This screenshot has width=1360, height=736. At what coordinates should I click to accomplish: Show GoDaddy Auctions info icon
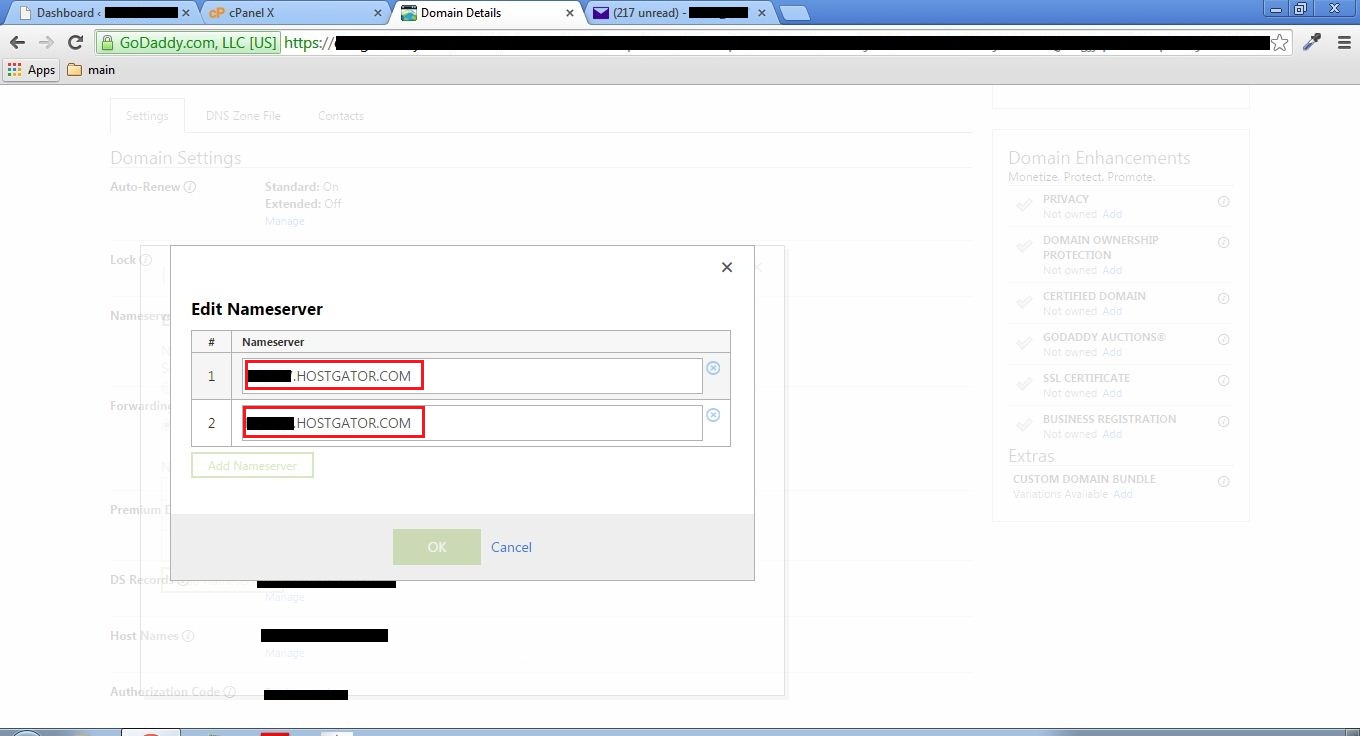pos(1223,339)
